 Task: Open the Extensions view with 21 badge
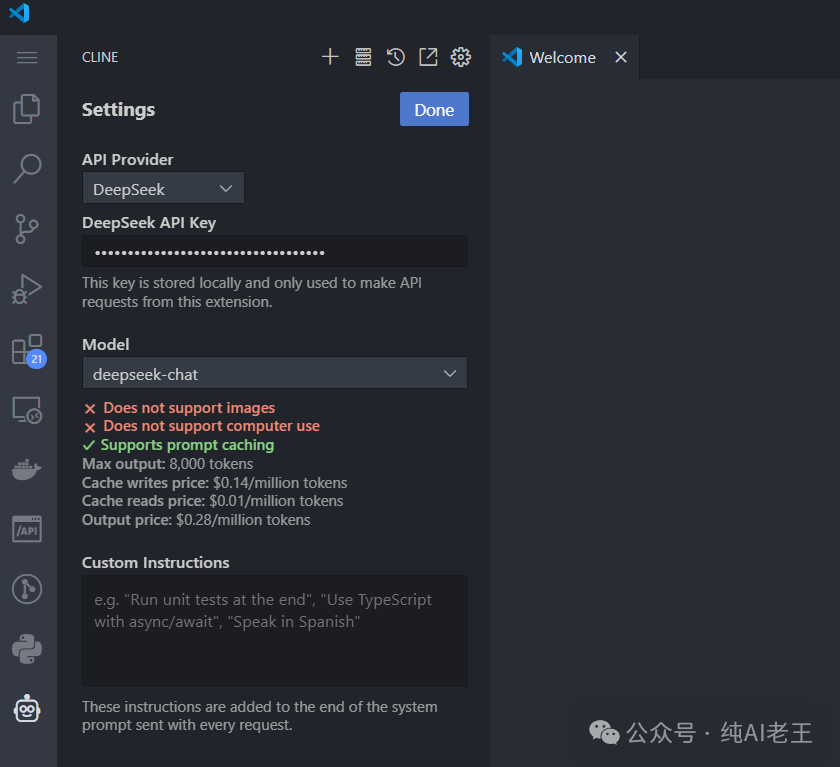(x=28, y=351)
